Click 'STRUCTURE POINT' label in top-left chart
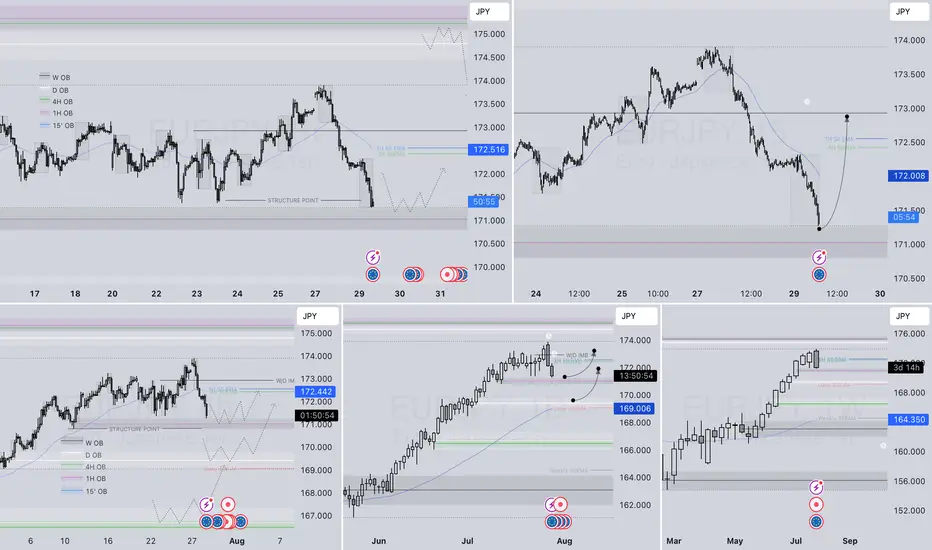 [293, 200]
